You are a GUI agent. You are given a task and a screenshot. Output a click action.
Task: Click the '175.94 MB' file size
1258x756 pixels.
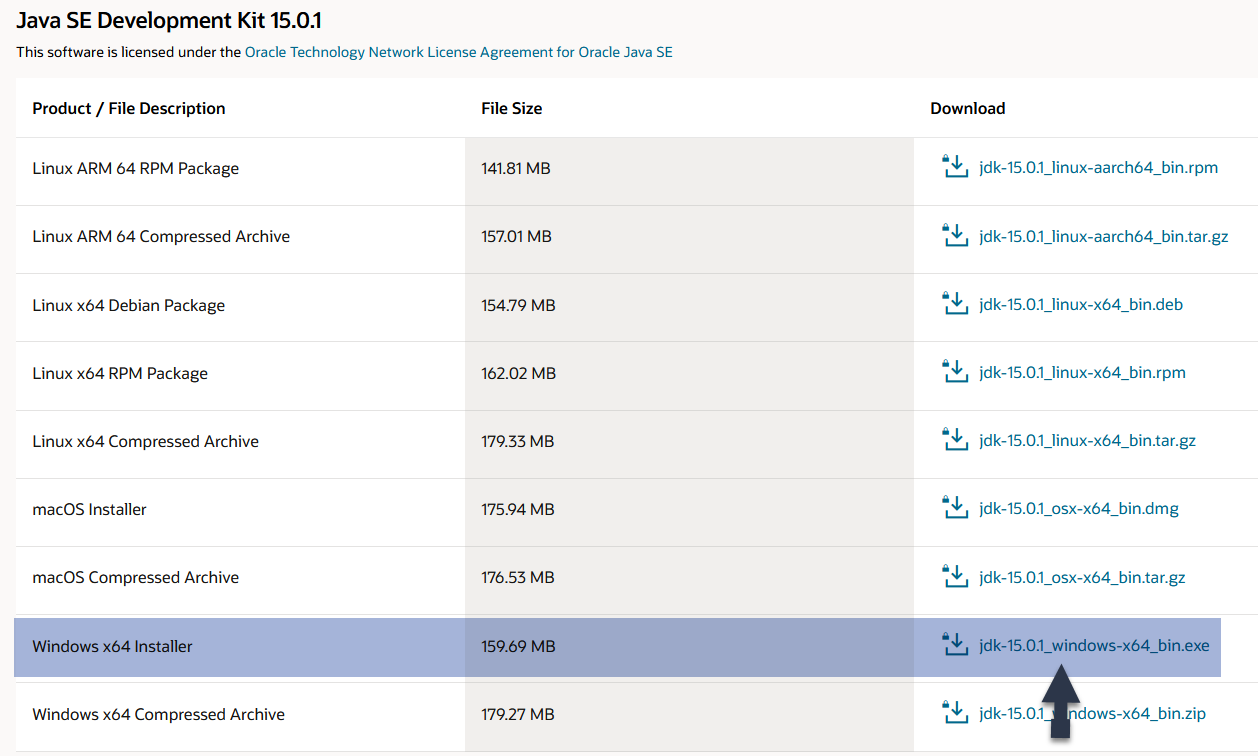point(518,510)
